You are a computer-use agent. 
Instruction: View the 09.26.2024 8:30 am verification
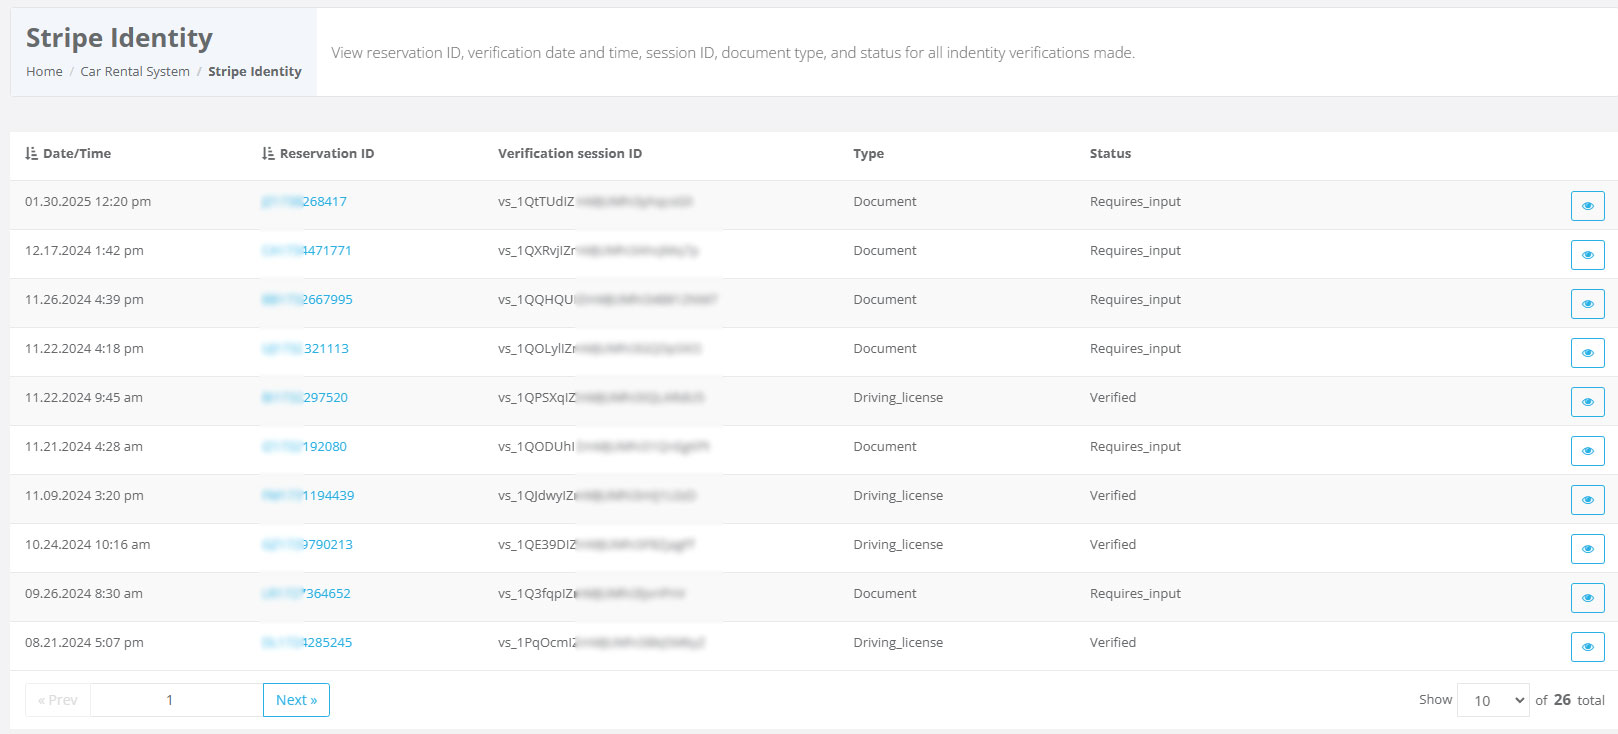[x=1587, y=598]
